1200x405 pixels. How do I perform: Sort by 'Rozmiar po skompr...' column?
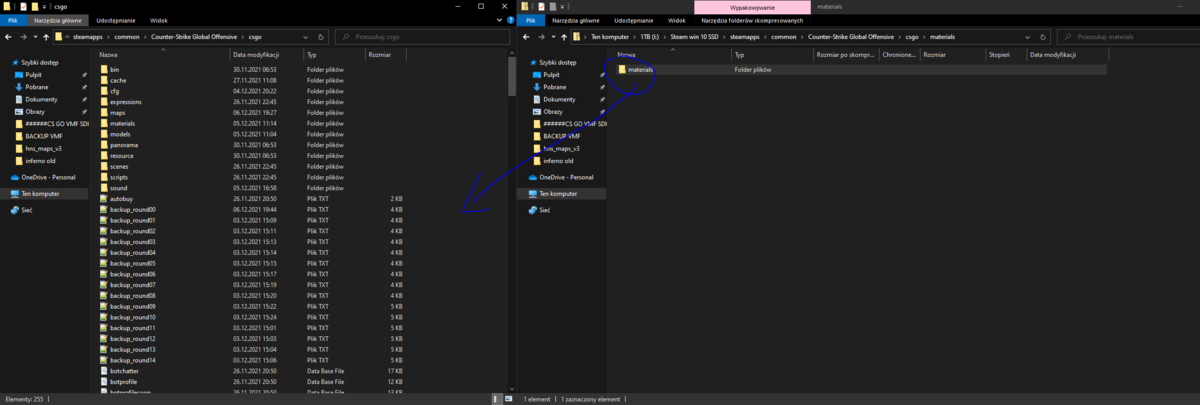click(846, 55)
